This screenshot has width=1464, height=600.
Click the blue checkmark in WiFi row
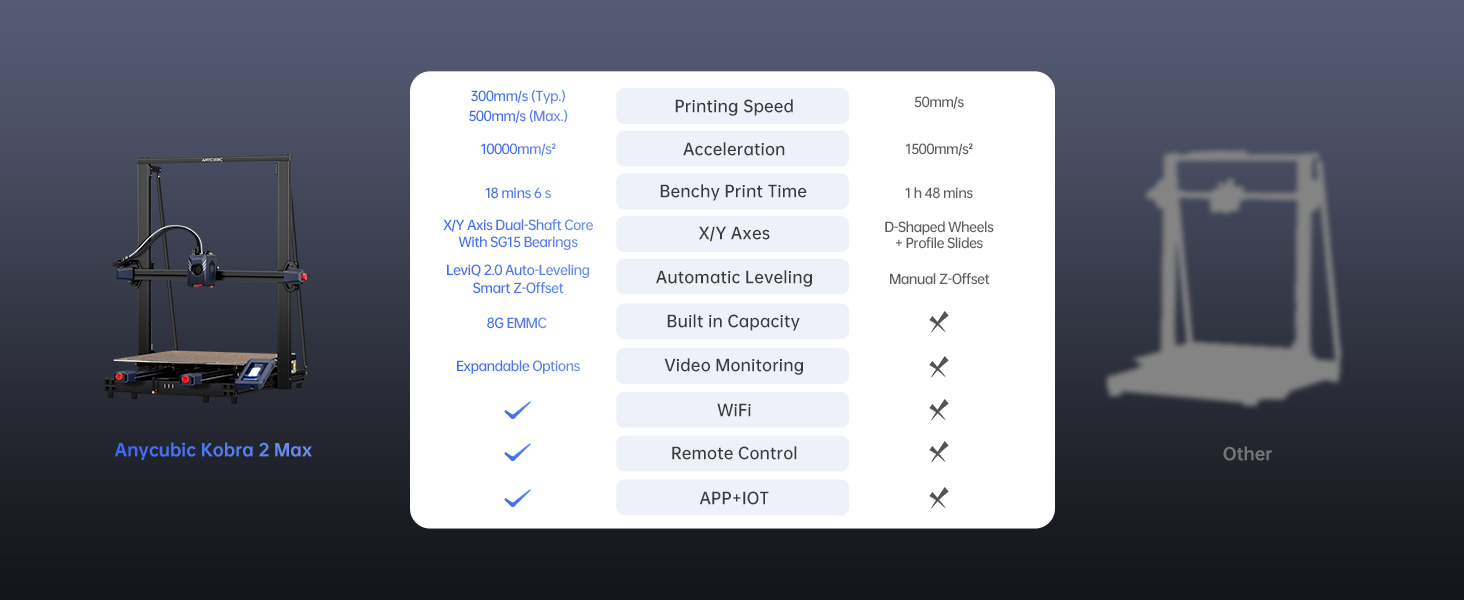pyautogui.click(x=517, y=410)
